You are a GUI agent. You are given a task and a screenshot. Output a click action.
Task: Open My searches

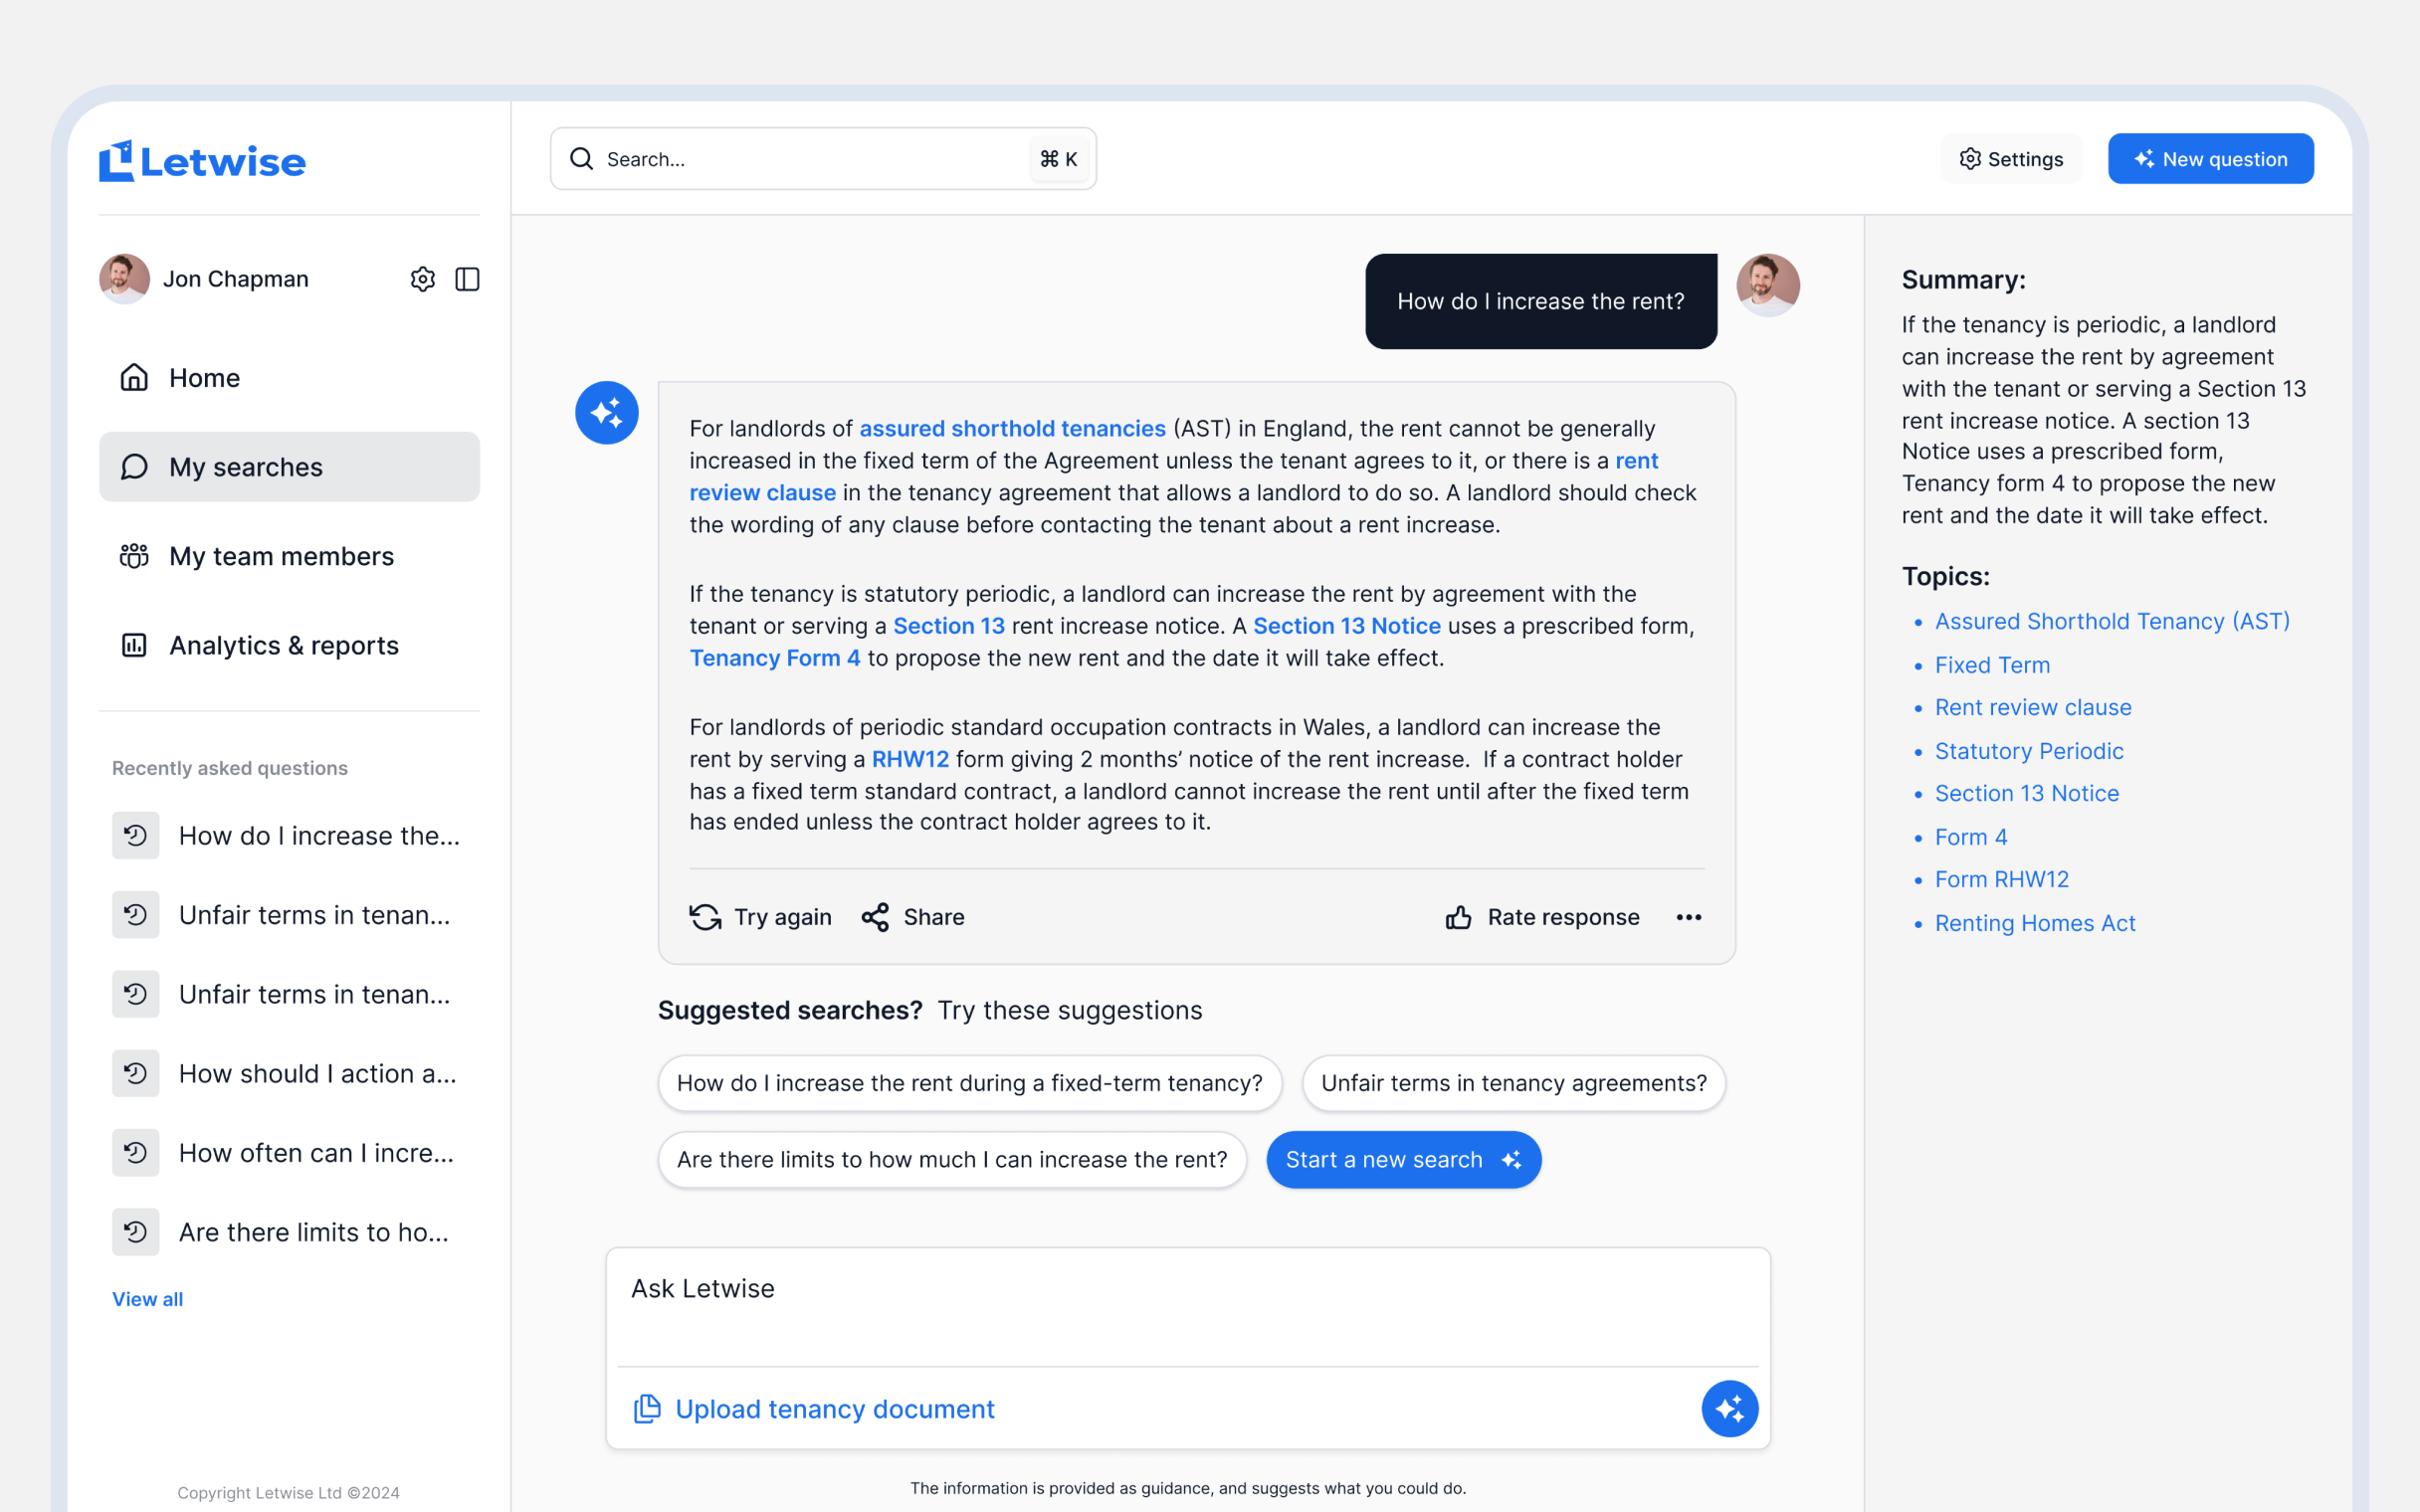tap(289, 467)
